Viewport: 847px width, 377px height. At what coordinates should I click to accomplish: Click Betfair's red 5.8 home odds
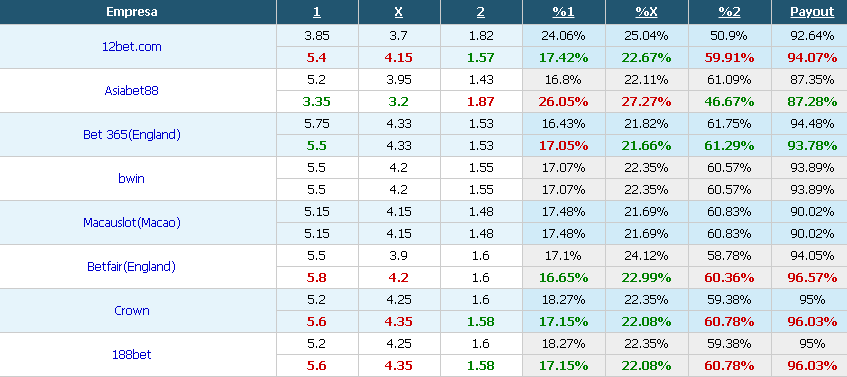pyautogui.click(x=317, y=278)
